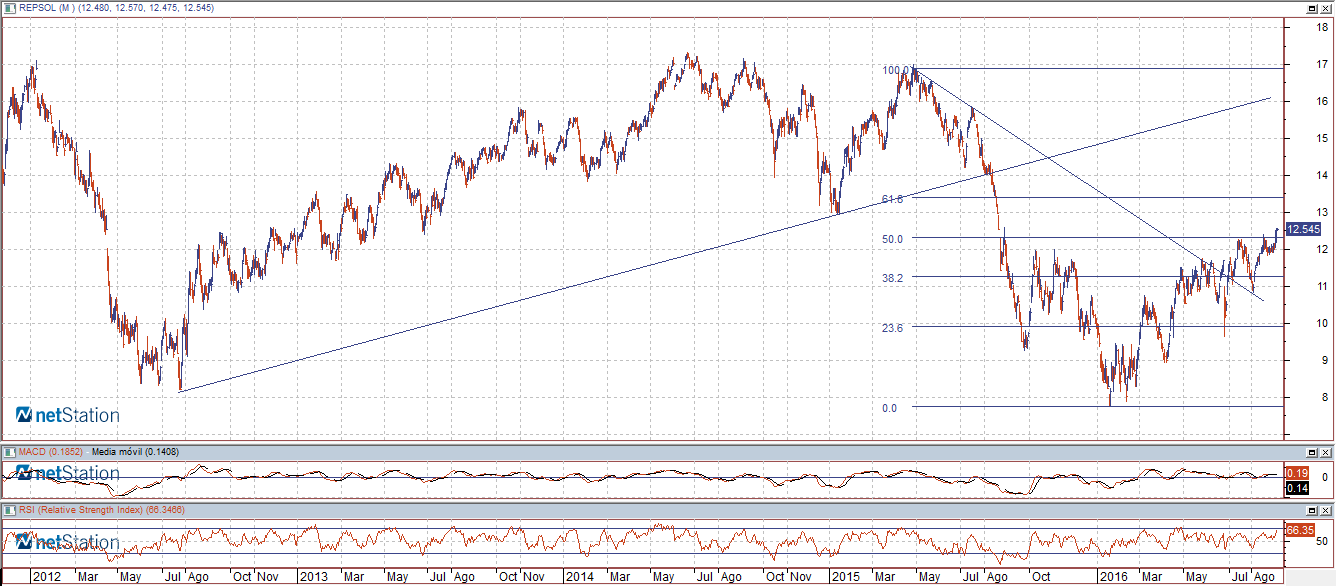The height and width of the screenshot is (586, 1336).
Task: Close the RSI indicator panel
Action: [1325, 510]
